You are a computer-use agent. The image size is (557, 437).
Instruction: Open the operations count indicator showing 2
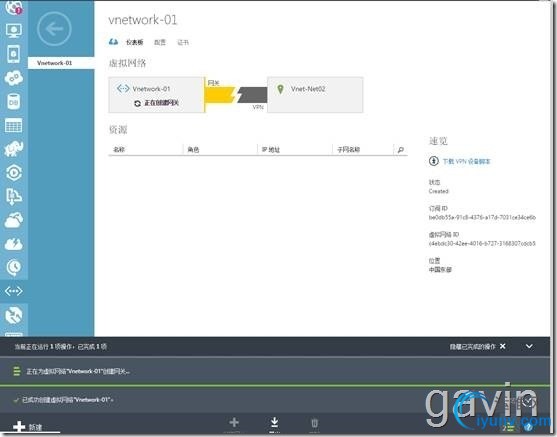click(508, 427)
